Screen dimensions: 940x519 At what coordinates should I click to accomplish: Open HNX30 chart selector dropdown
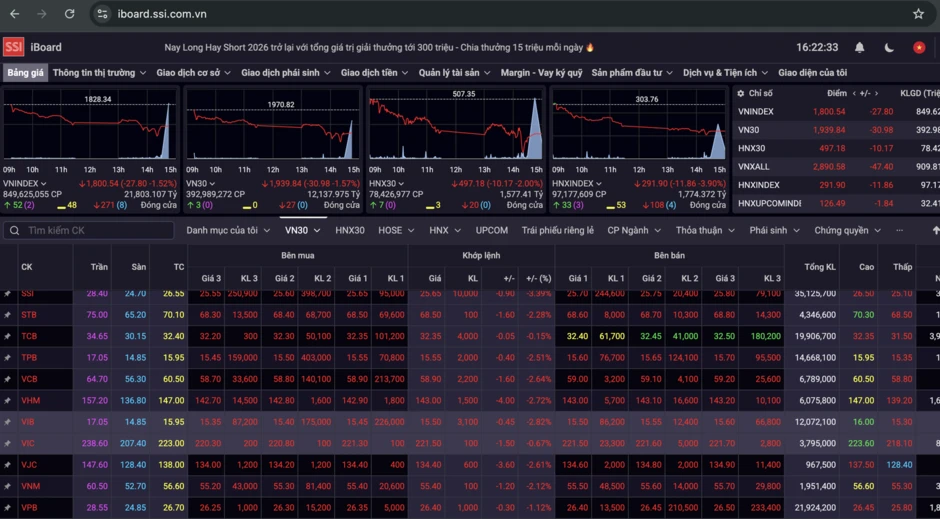[x=387, y=183]
